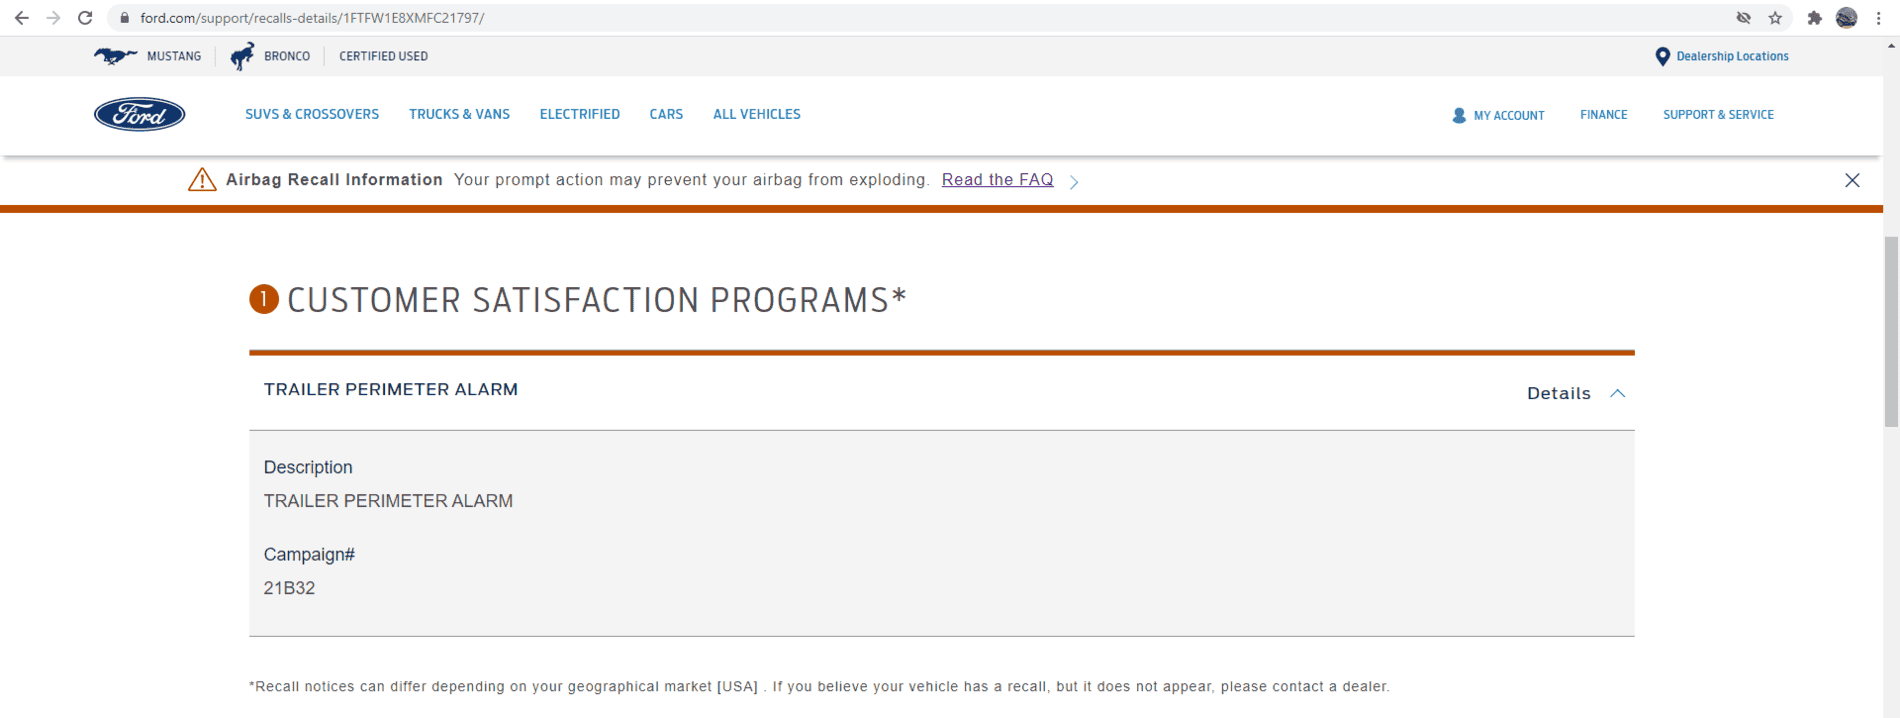
Task: Bookmark this page with the star icon
Action: (1775, 18)
